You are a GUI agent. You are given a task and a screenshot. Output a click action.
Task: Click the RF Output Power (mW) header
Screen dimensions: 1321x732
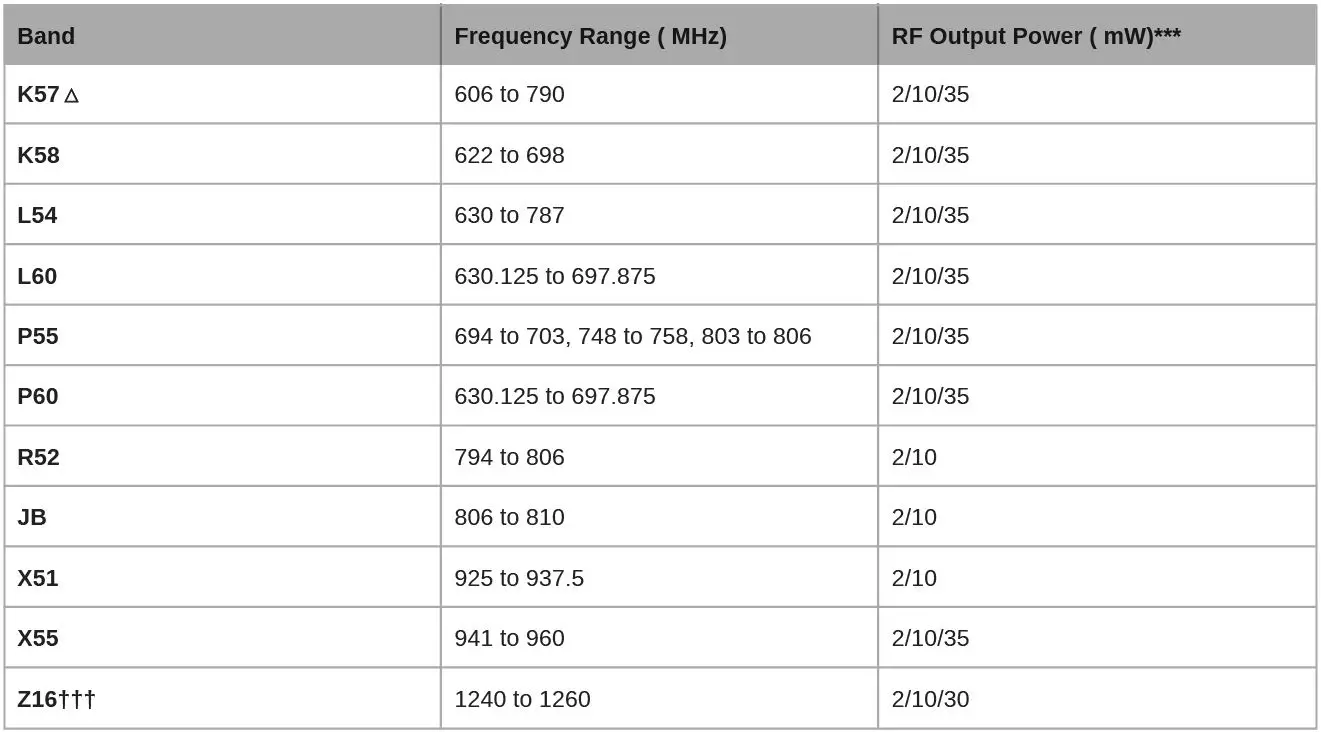[x=1035, y=36]
